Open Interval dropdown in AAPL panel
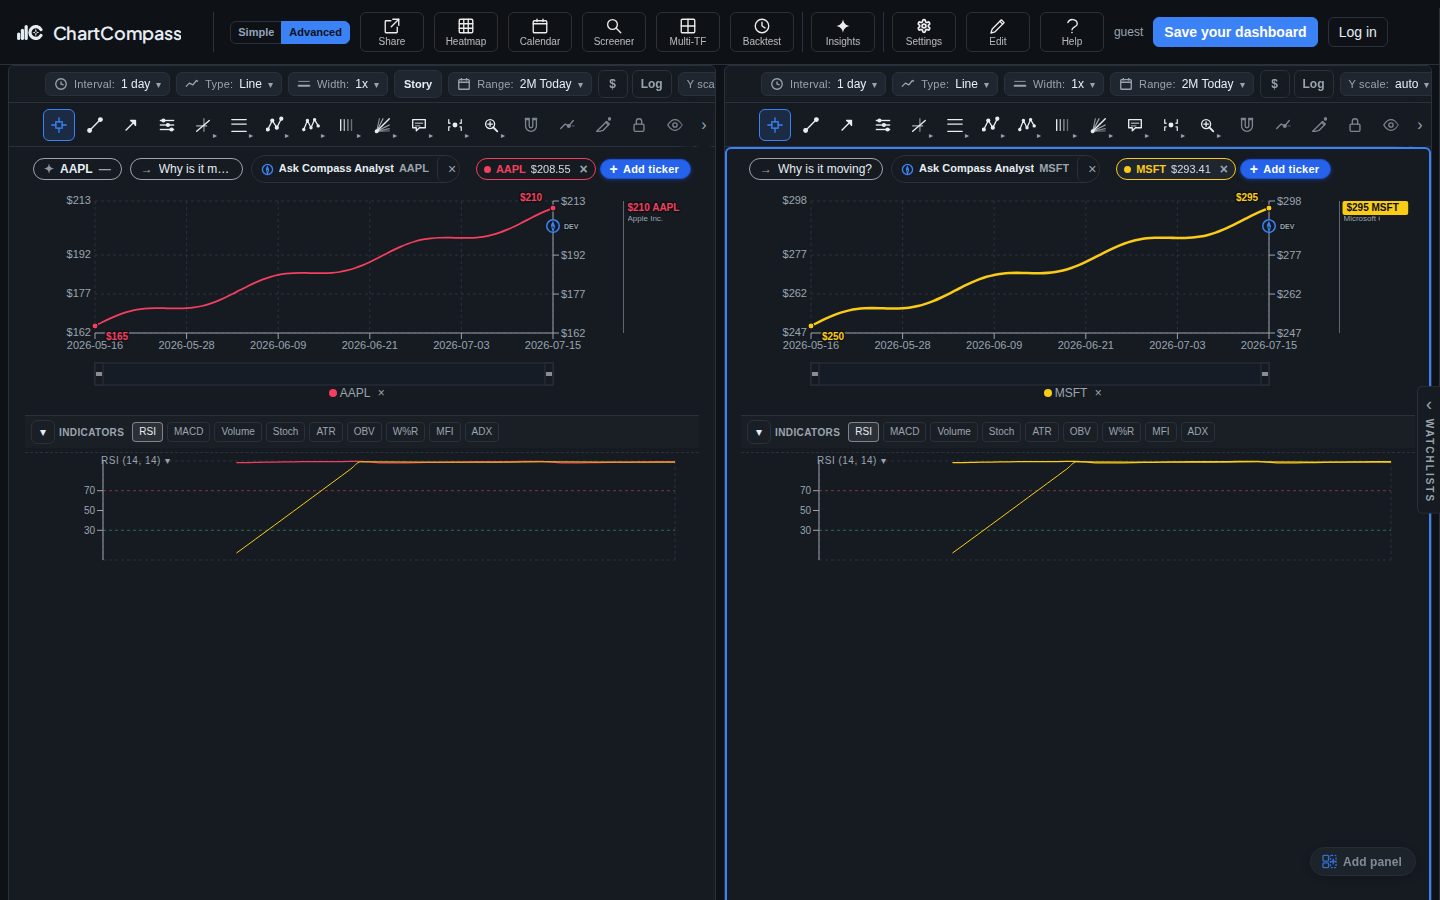1440x900 pixels. pyautogui.click(x=107, y=84)
